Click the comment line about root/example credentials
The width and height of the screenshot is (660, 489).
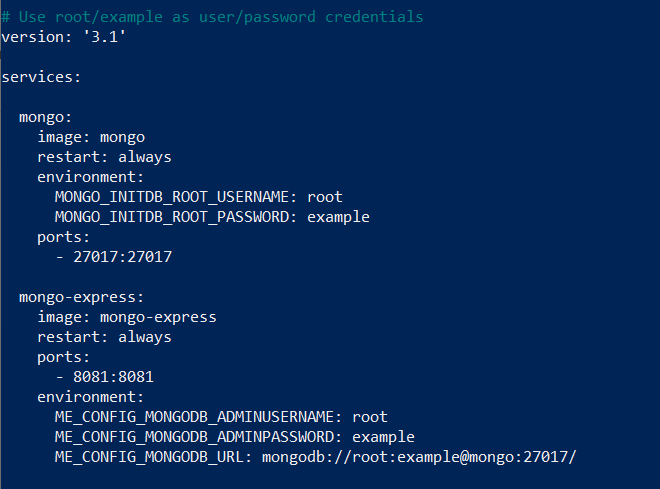(212, 17)
